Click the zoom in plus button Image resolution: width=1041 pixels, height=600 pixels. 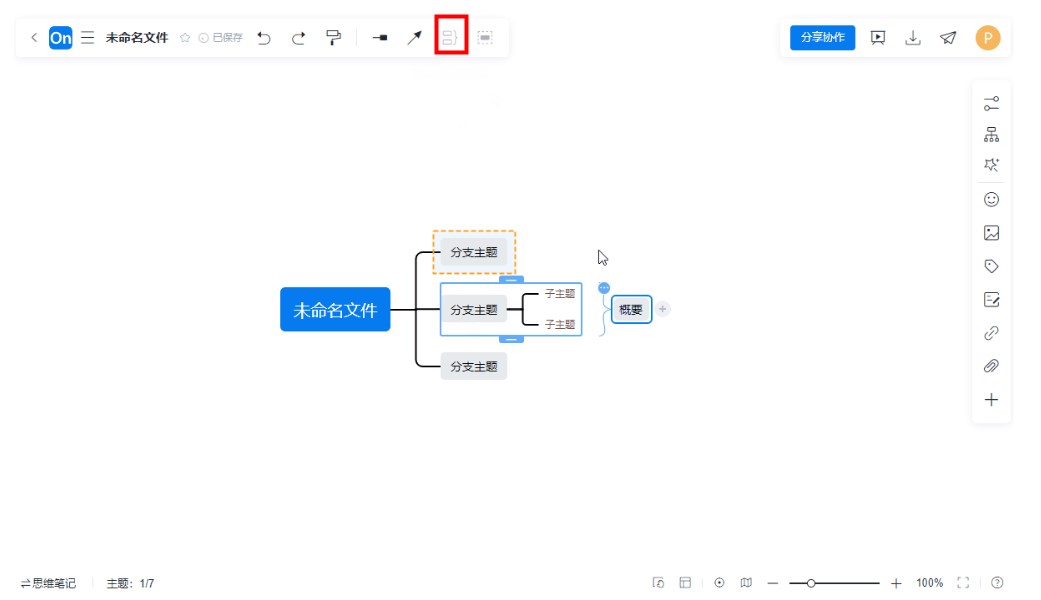(896, 583)
